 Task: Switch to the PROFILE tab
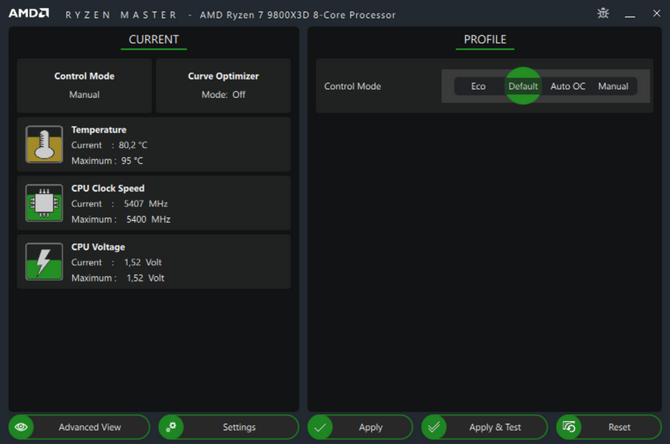(485, 40)
